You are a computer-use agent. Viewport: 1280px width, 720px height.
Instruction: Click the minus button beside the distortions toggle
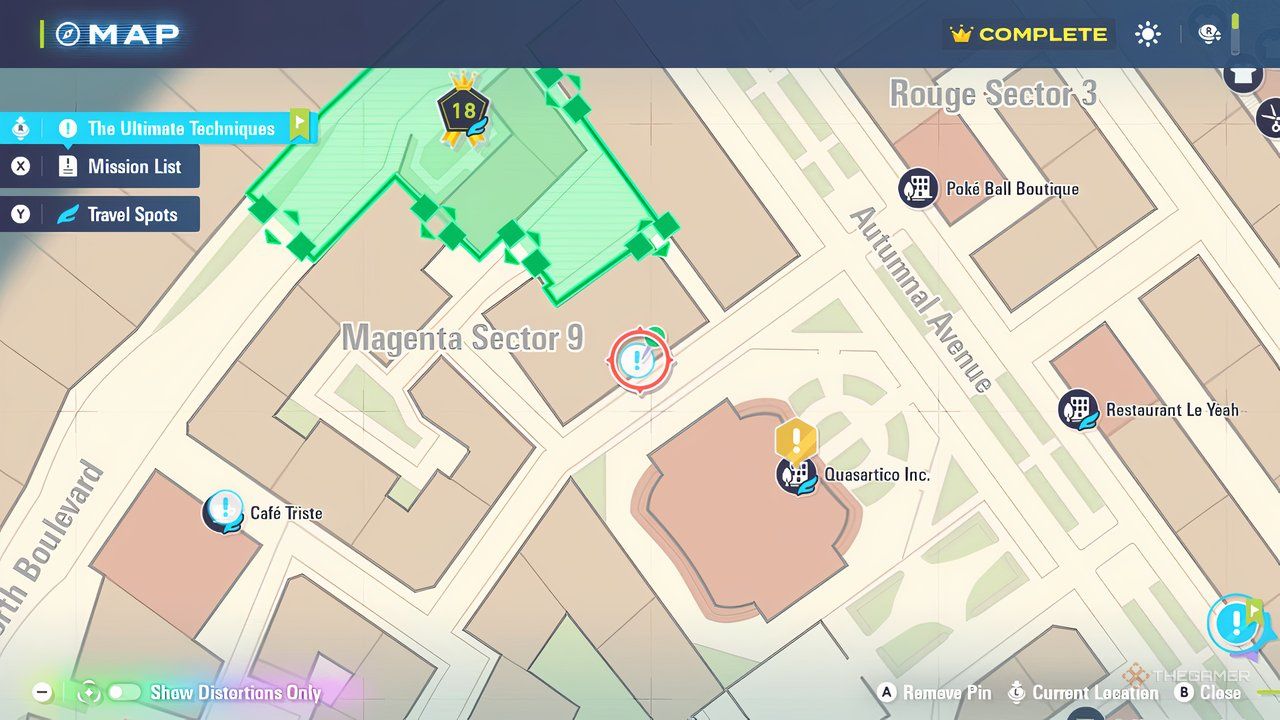tap(42, 692)
